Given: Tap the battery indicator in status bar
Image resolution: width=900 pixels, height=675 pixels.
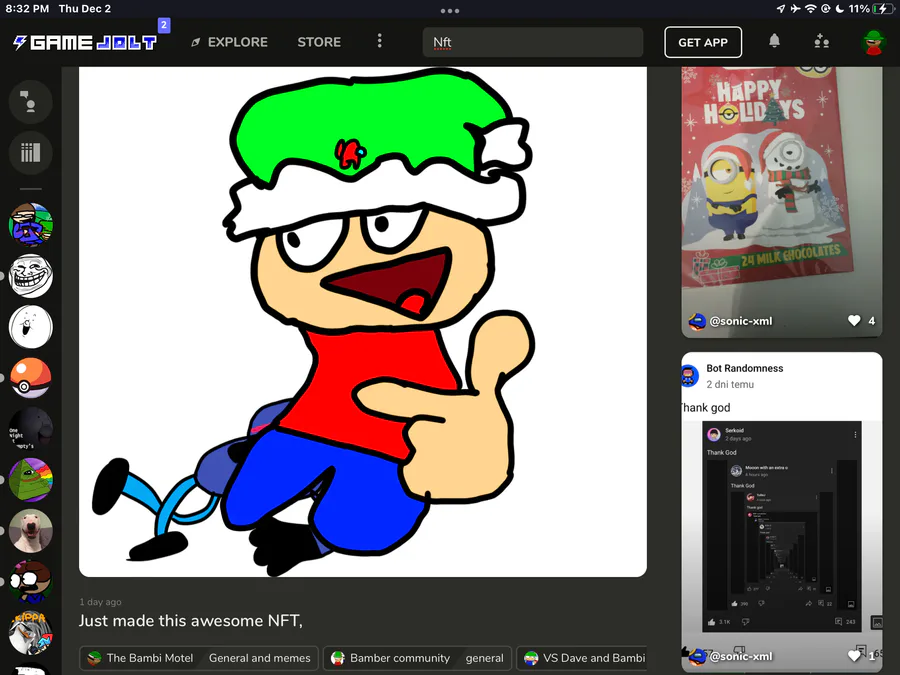Looking at the screenshot, I should [x=883, y=9].
